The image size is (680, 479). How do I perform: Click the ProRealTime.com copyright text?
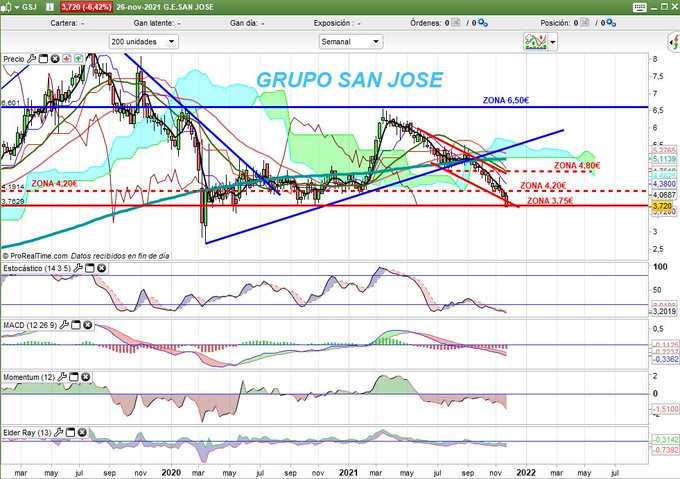pyautogui.click(x=35, y=256)
